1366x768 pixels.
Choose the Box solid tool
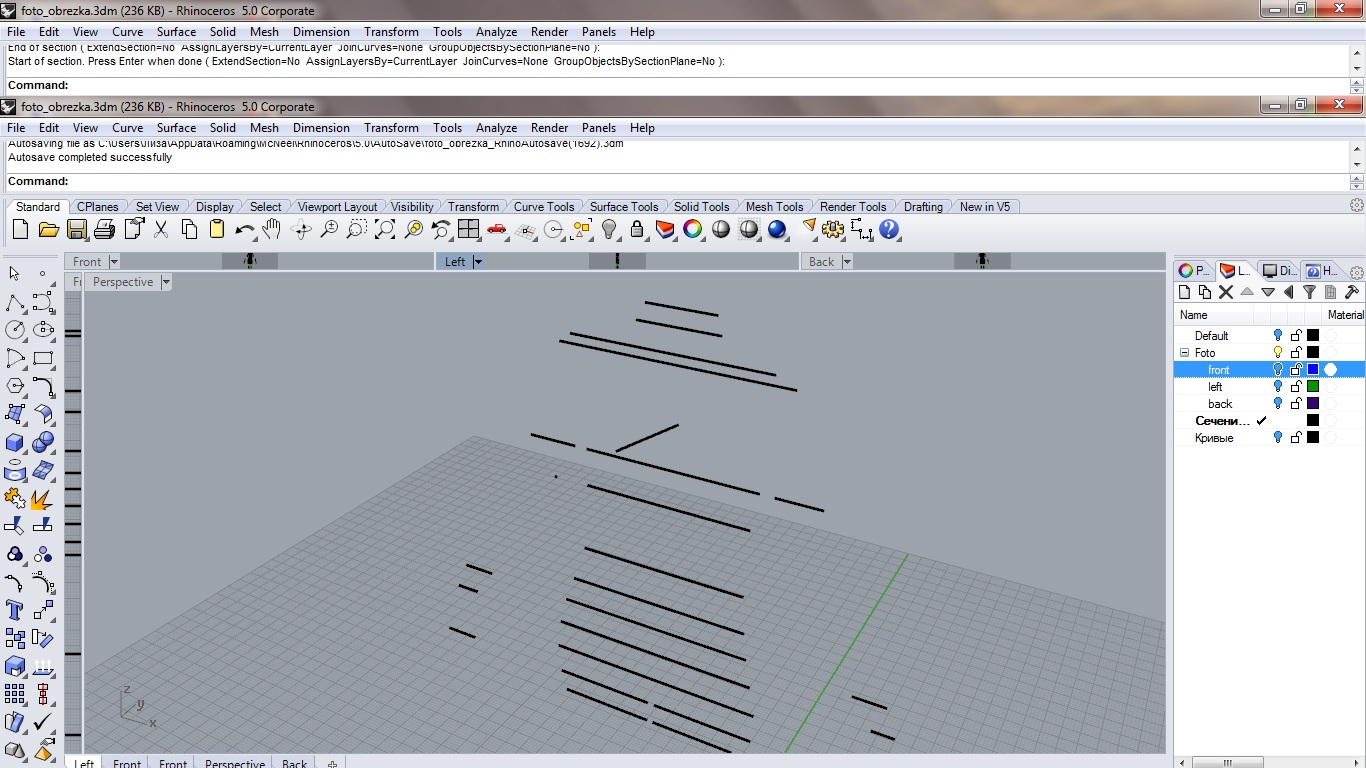click(15, 442)
